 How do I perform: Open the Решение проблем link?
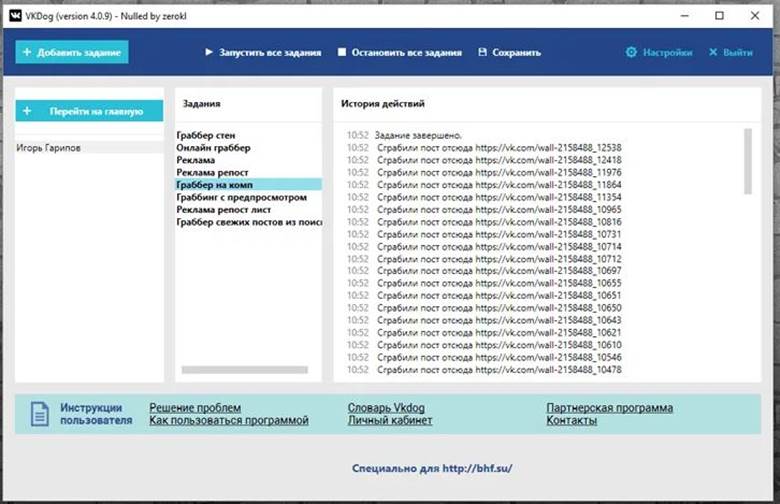coord(195,408)
